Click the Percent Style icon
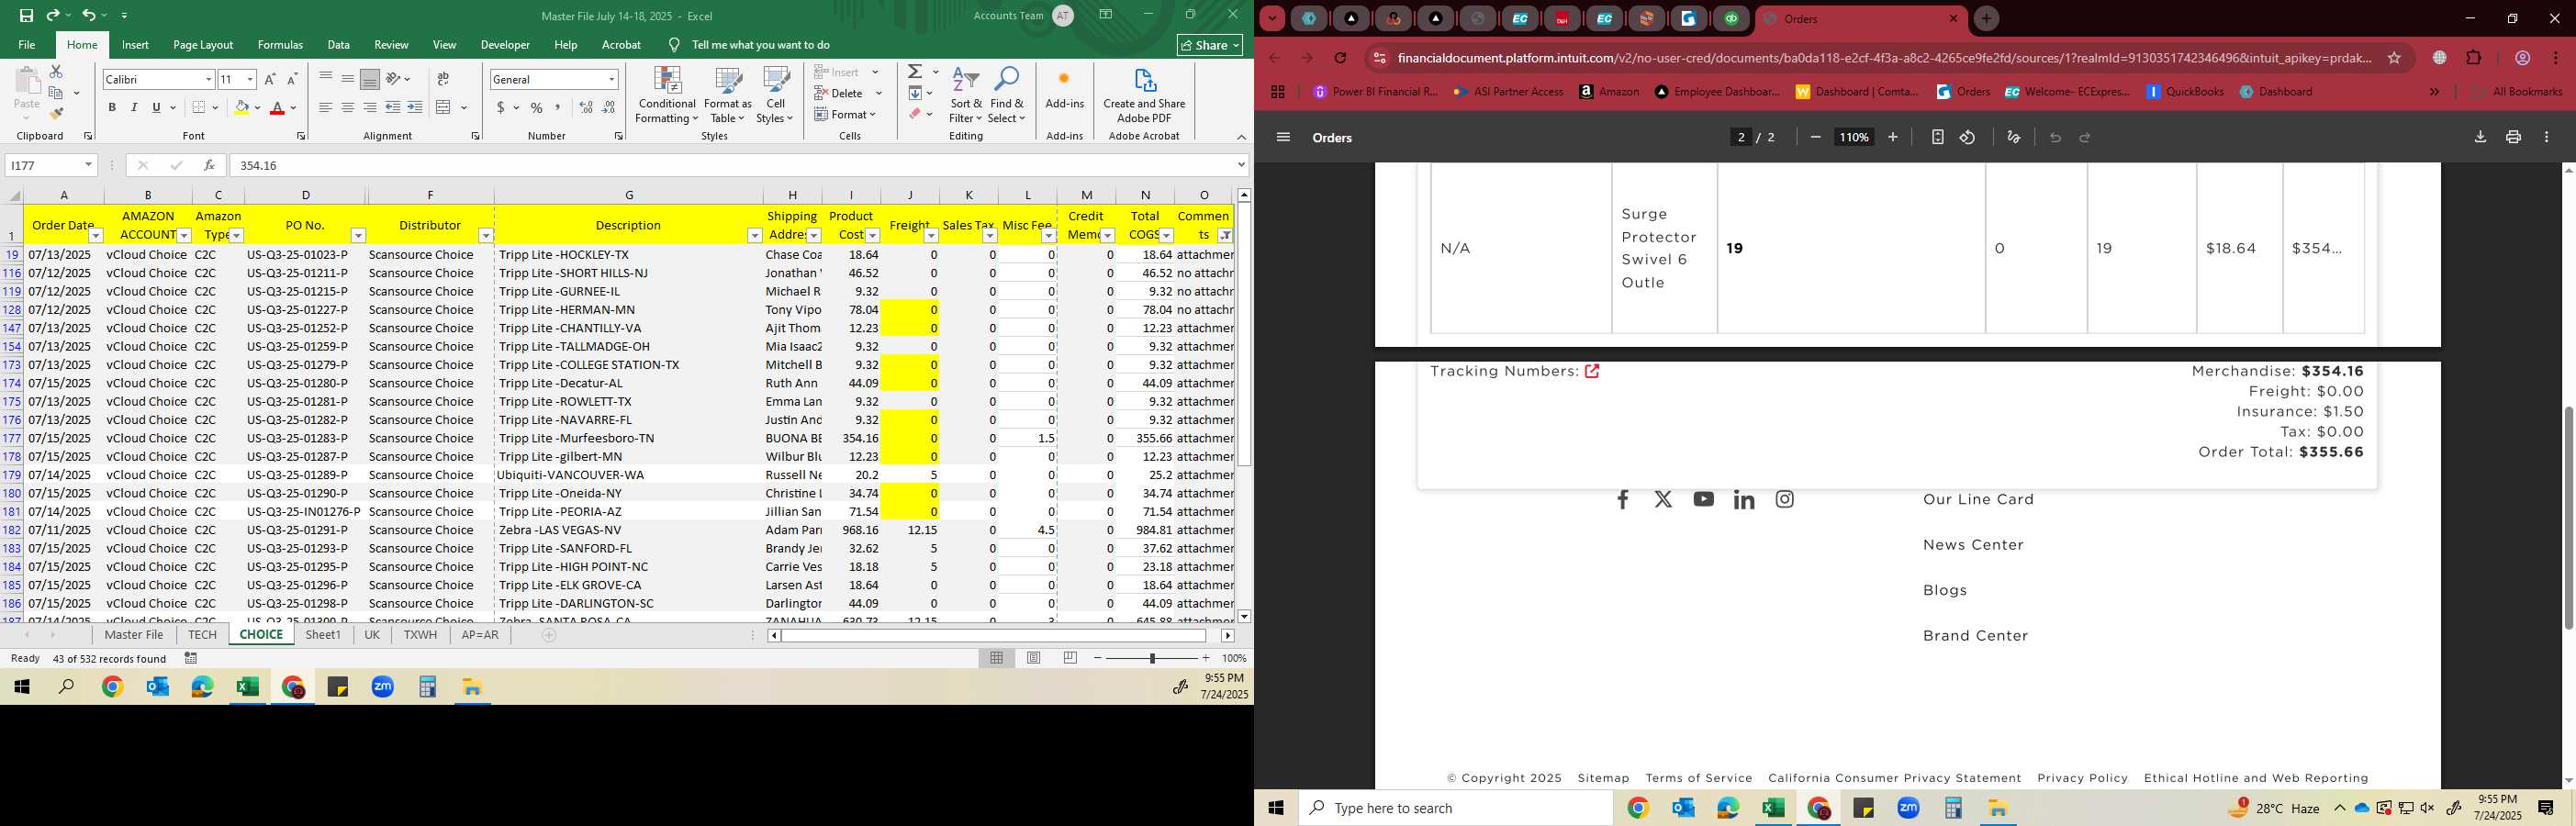Image resolution: width=2576 pixels, height=826 pixels. 537,107
